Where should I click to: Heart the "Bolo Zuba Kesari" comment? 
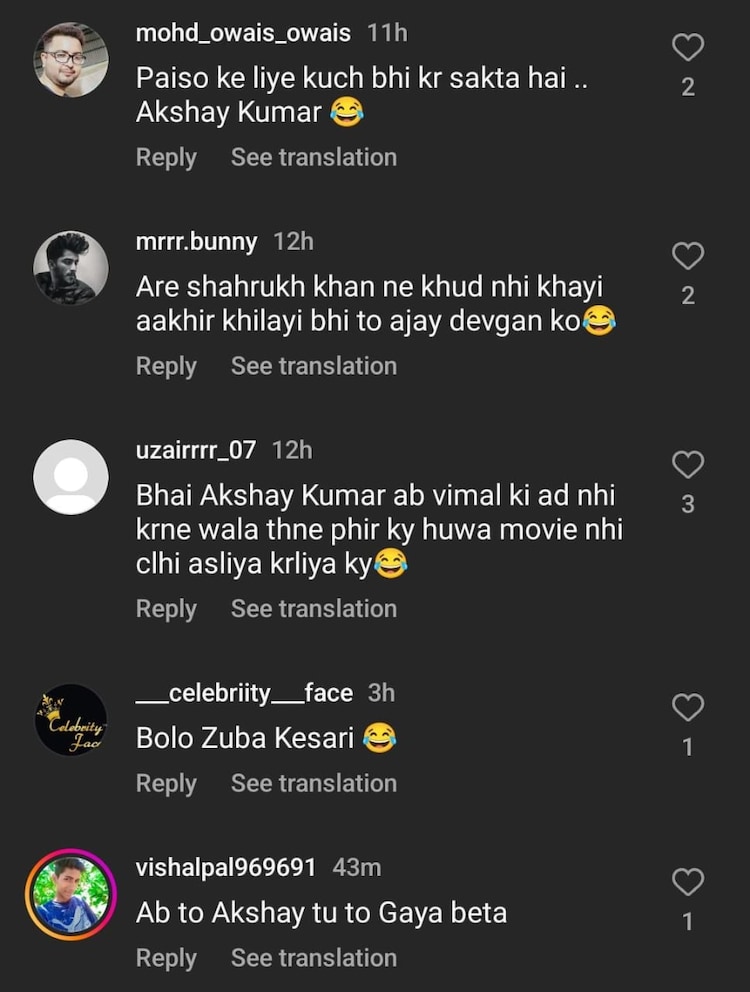click(x=687, y=707)
